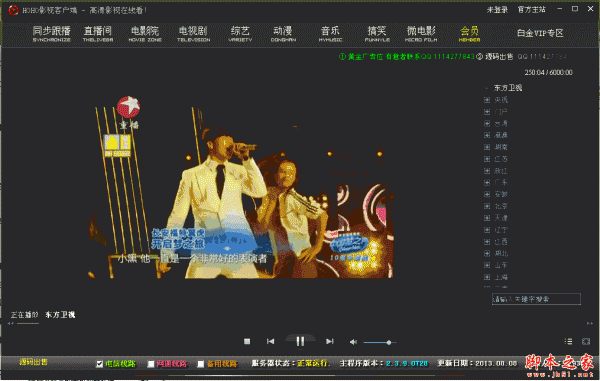Click the right scroll arrow above the playlist buttons

click(x=590, y=324)
